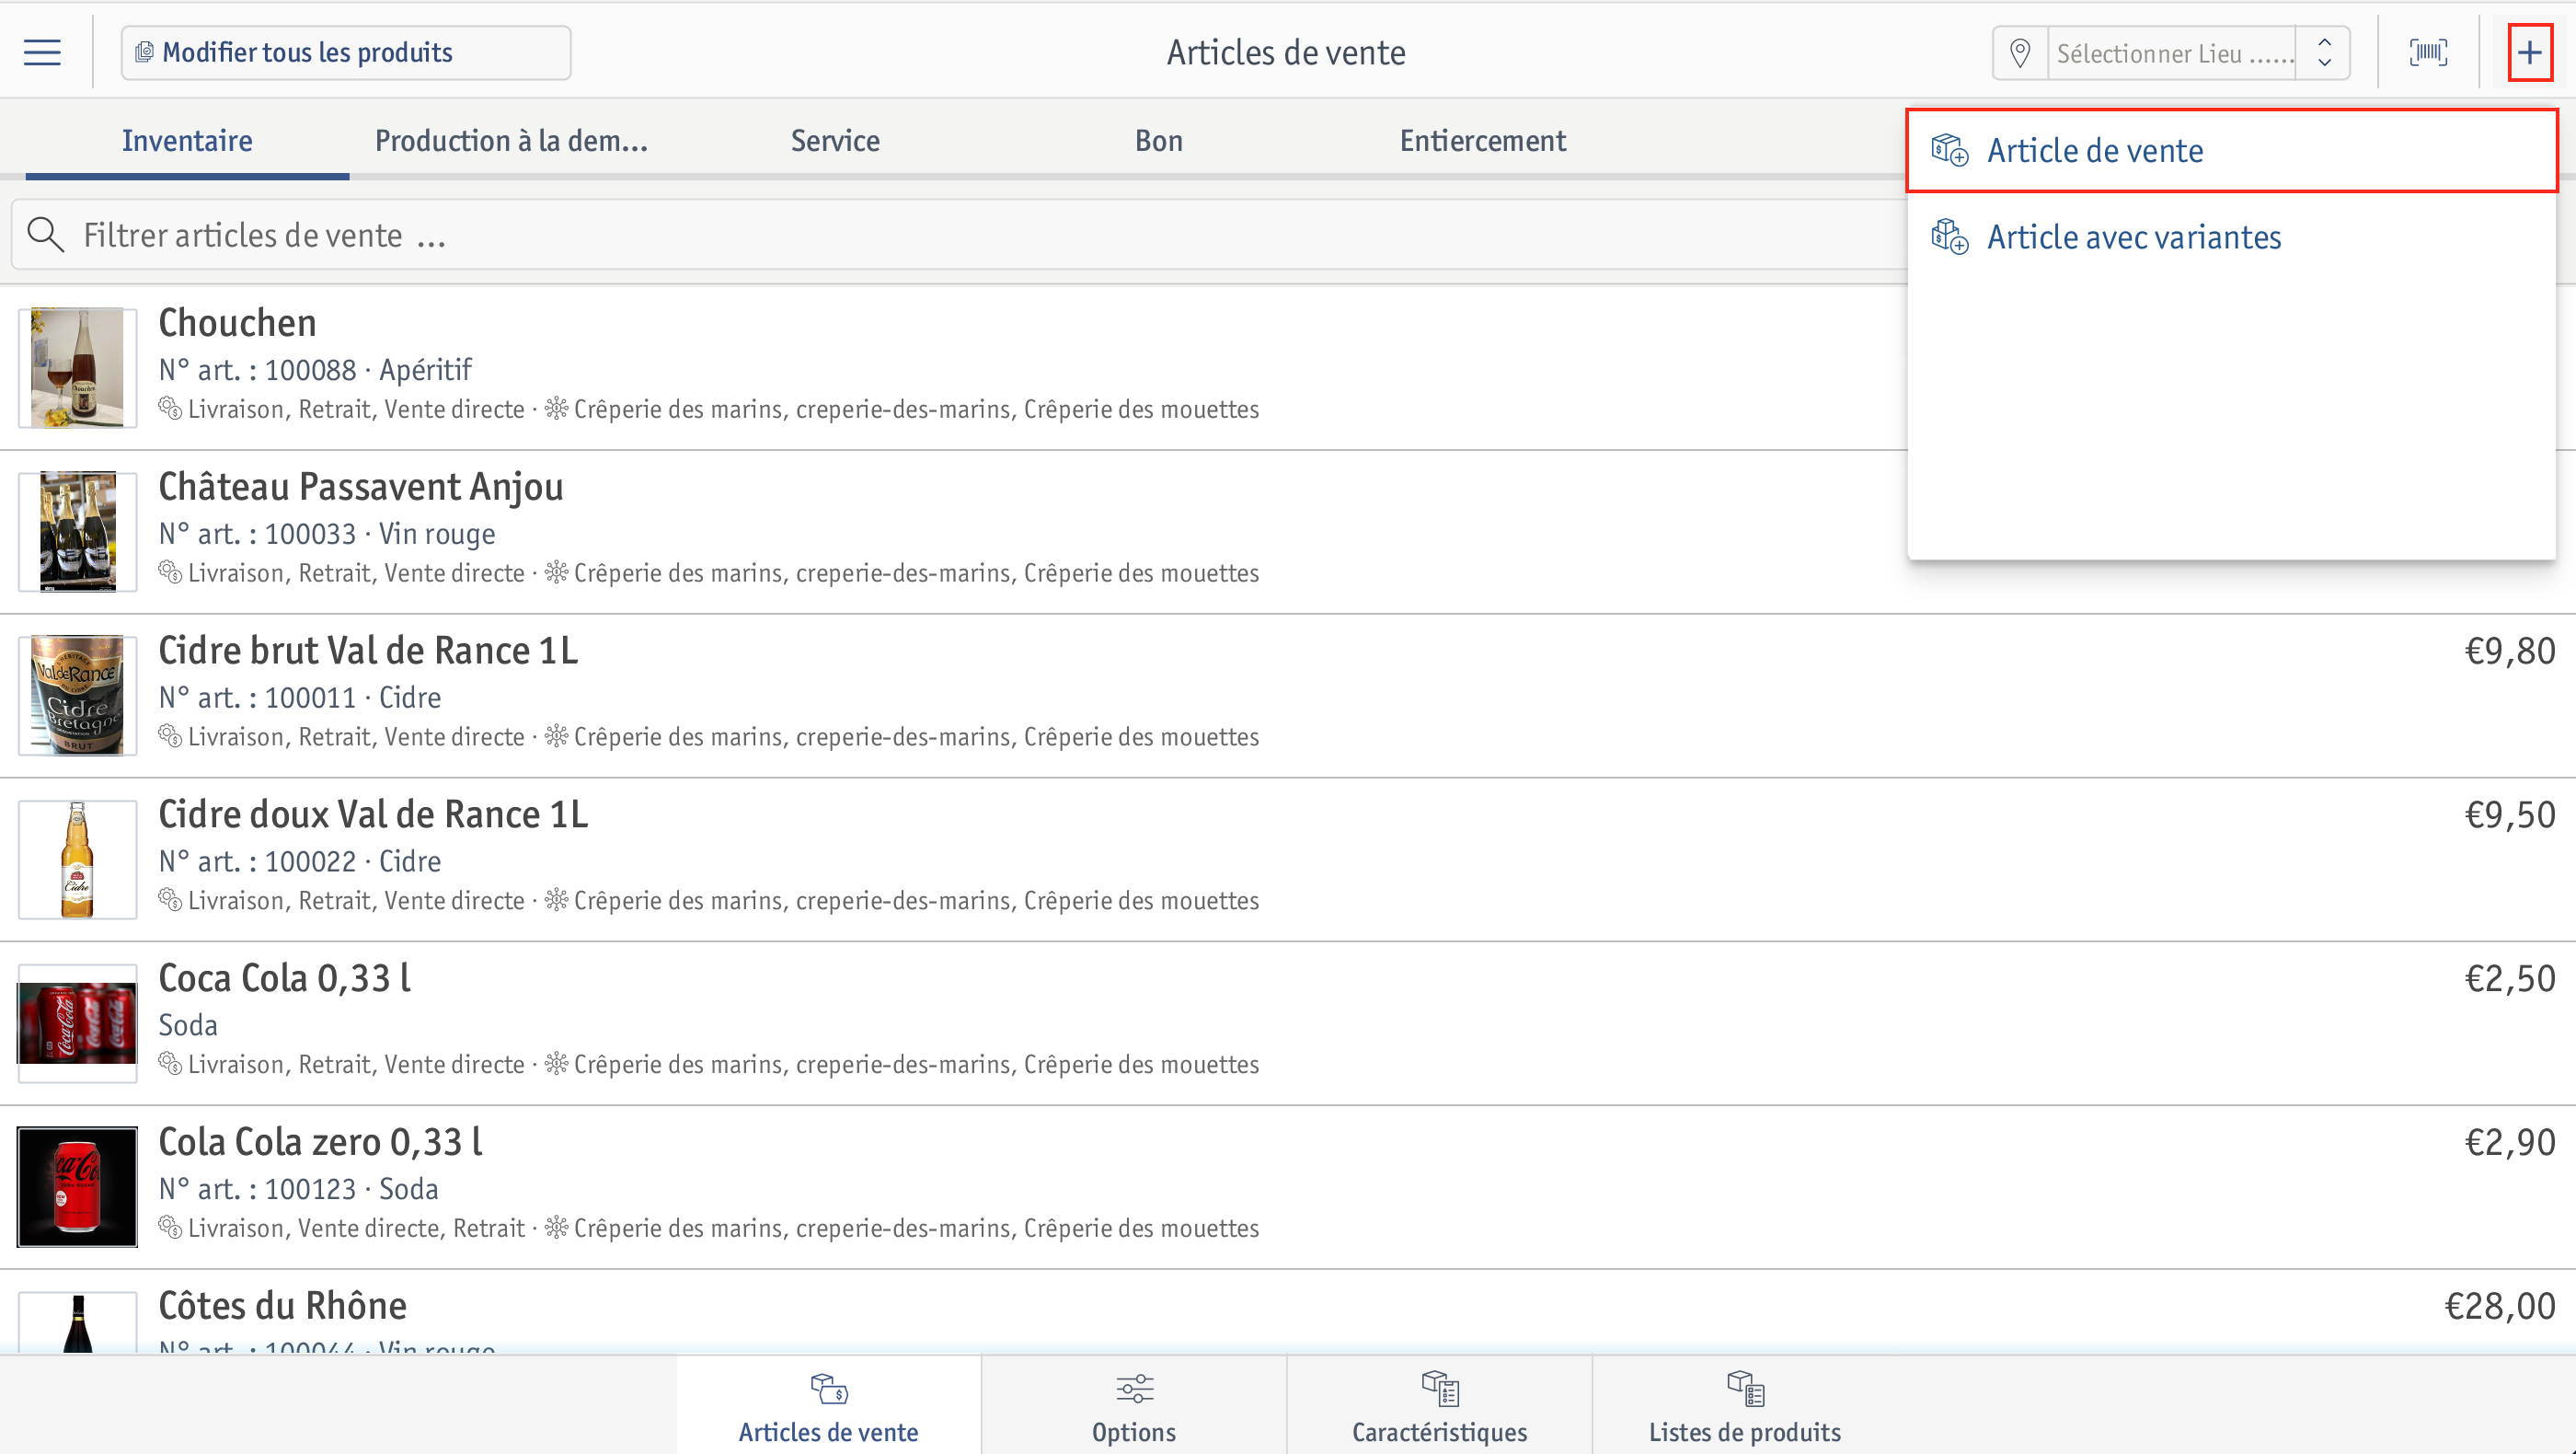Click the Listes de produits icon
Viewport: 2576px width, 1454px height.
tap(1745, 1388)
